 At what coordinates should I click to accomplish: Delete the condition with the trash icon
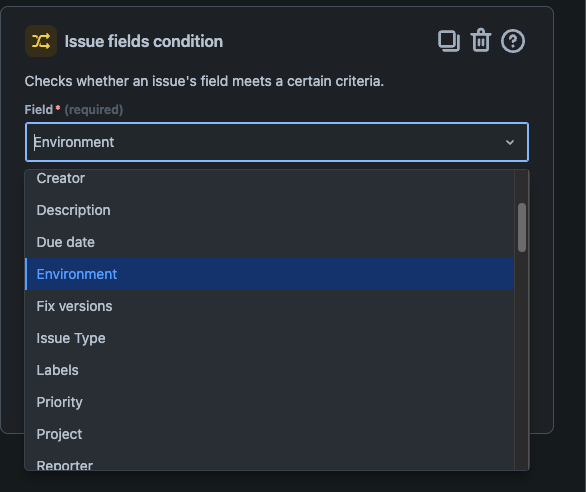point(481,40)
